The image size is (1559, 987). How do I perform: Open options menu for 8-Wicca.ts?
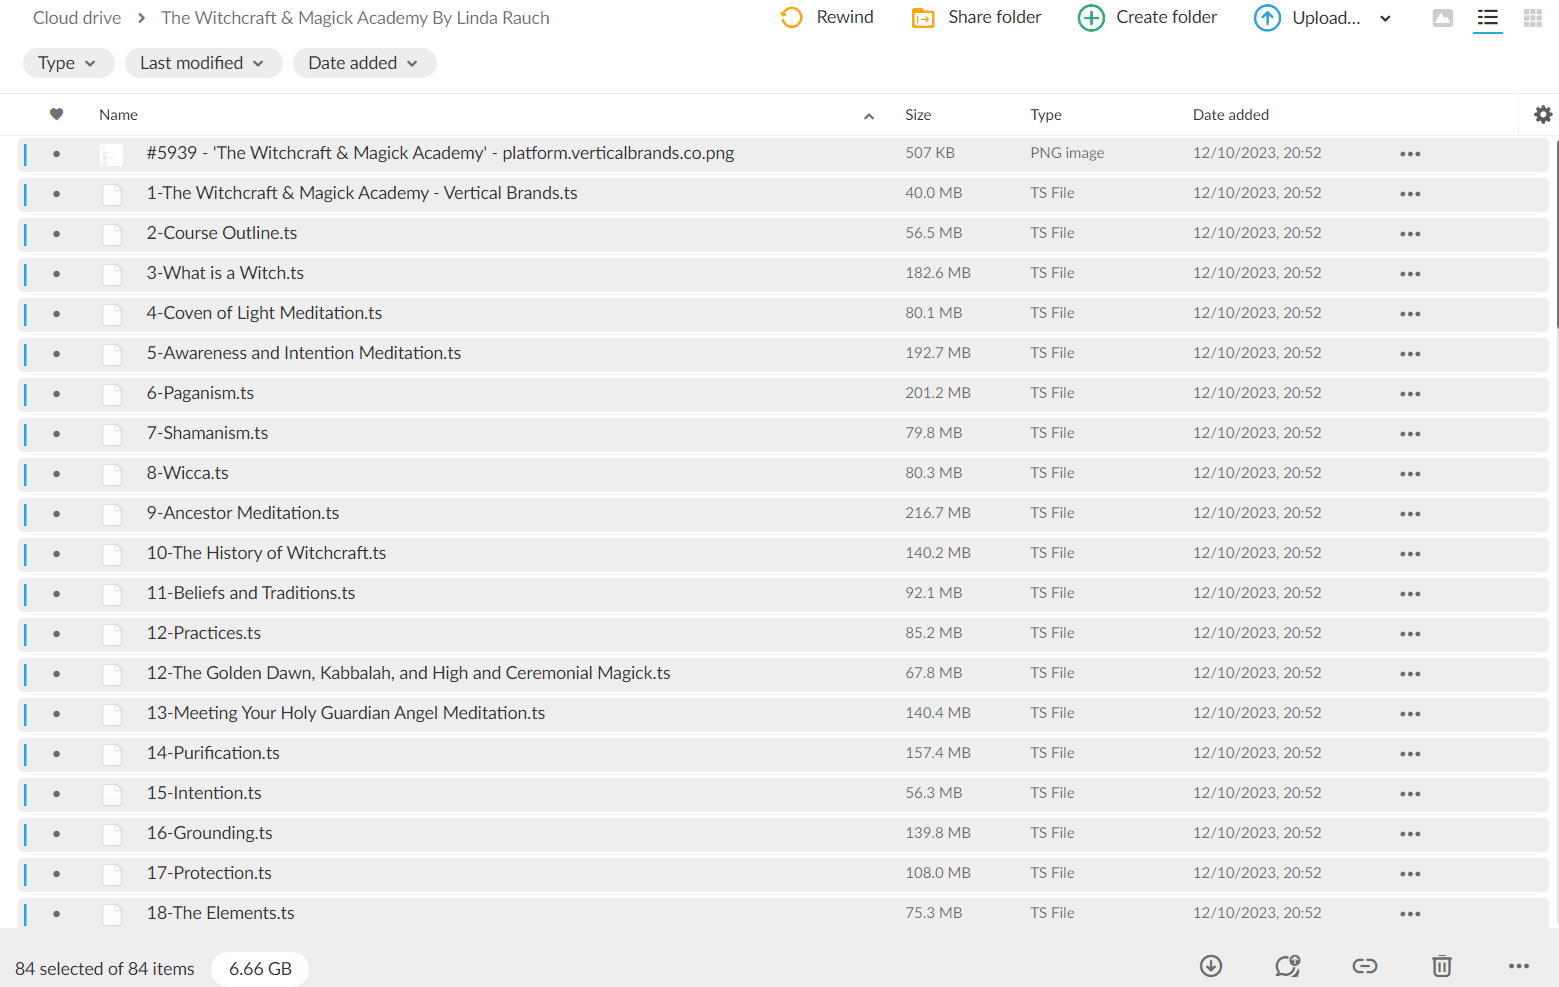click(1410, 474)
